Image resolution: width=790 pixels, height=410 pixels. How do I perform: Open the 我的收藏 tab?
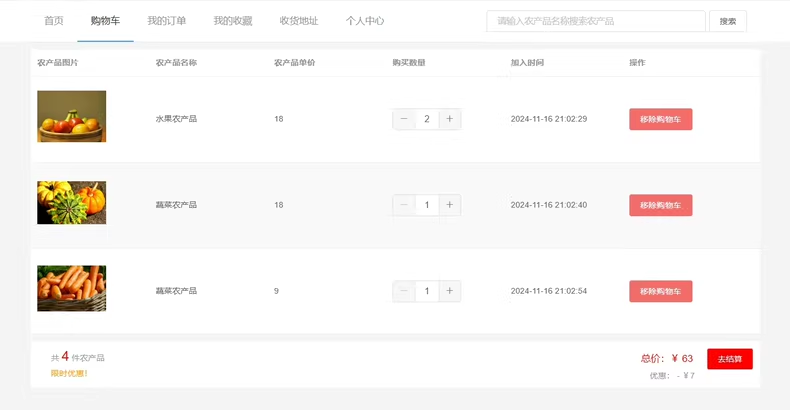pyautogui.click(x=233, y=21)
